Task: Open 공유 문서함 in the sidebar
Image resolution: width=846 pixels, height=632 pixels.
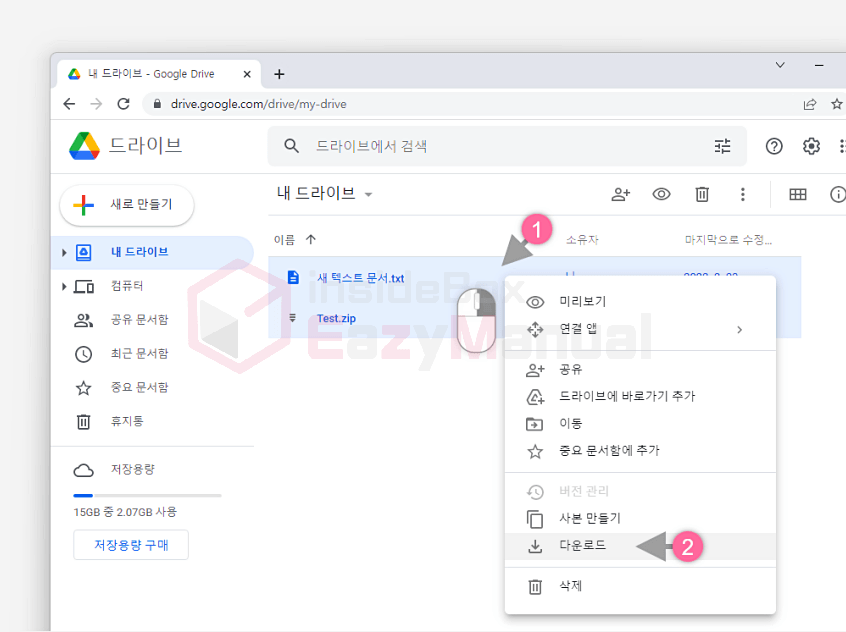Action: coord(139,320)
